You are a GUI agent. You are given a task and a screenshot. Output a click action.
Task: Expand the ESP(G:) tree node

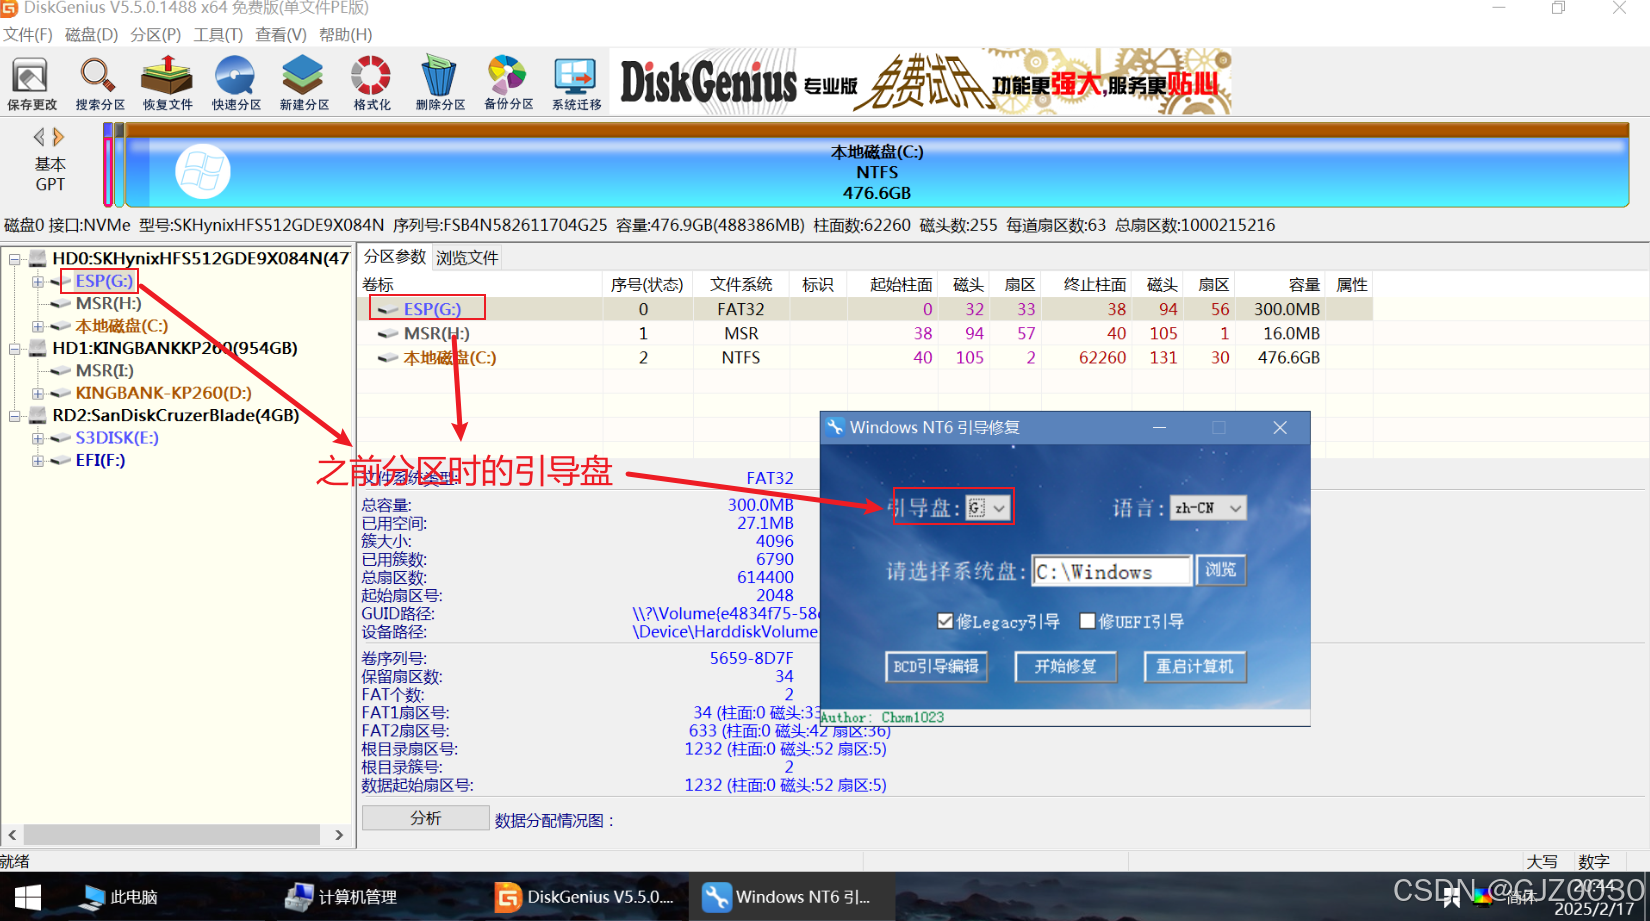[x=38, y=282]
